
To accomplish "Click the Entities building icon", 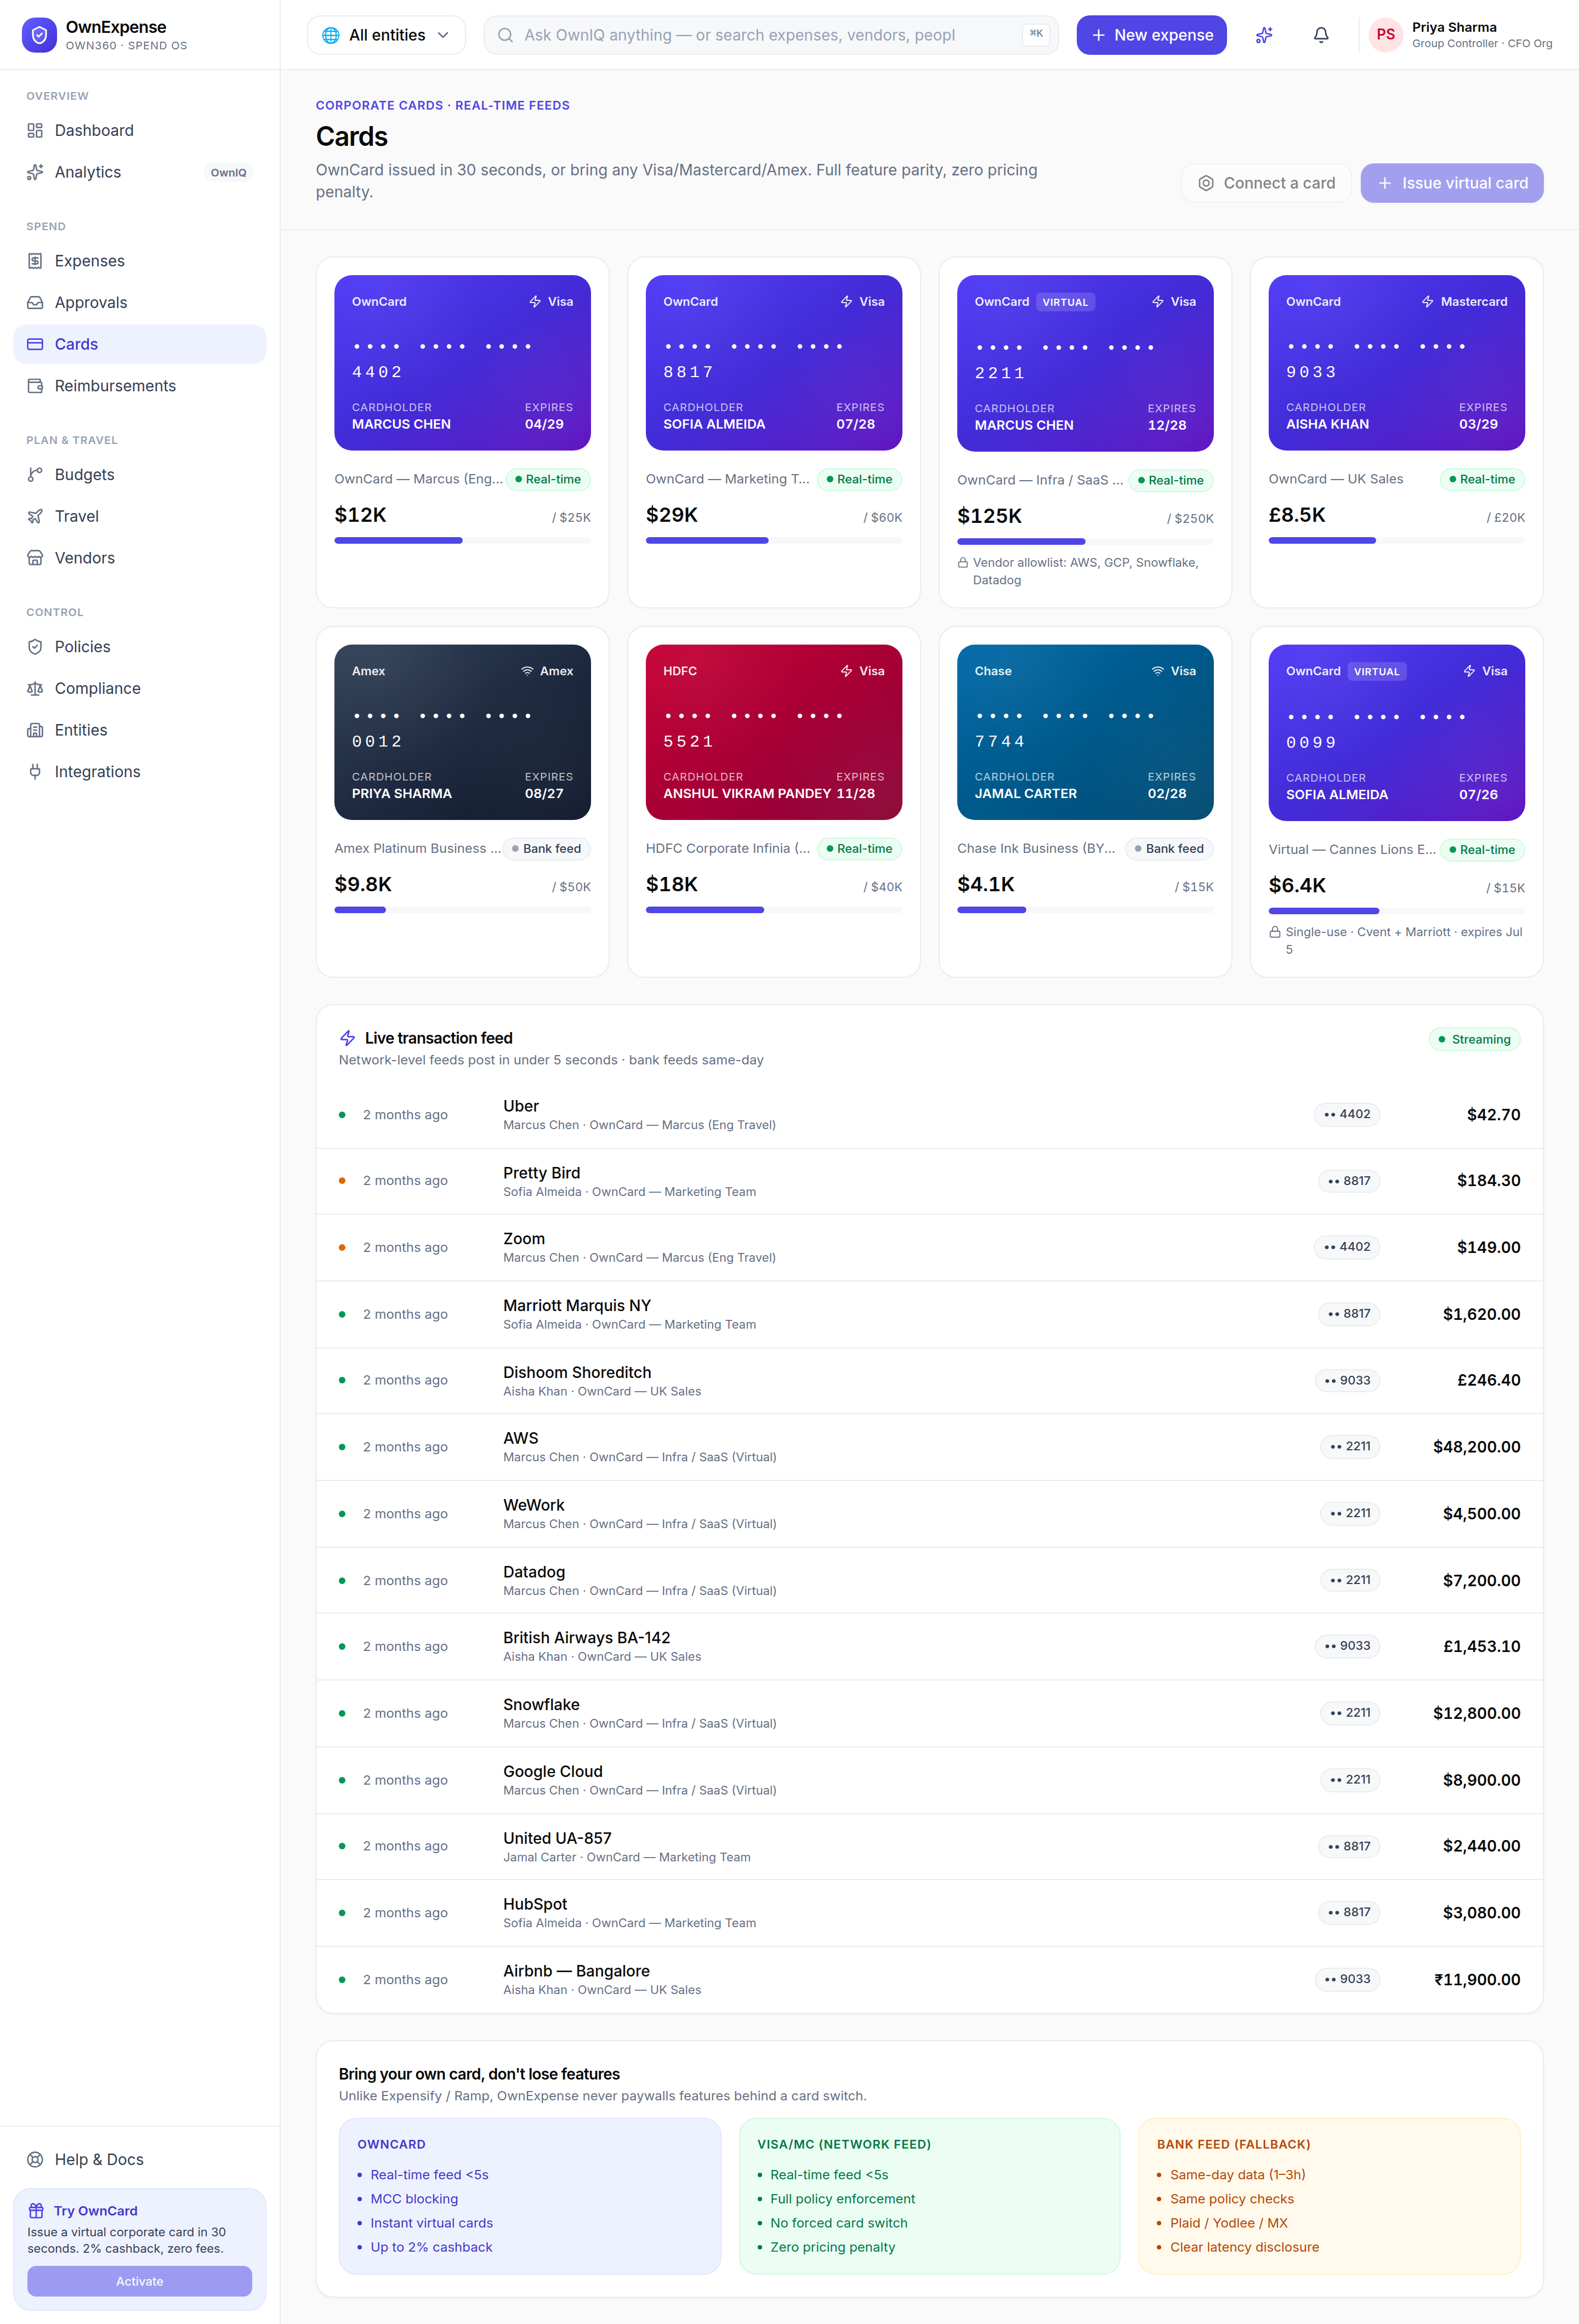I will coord(35,730).
